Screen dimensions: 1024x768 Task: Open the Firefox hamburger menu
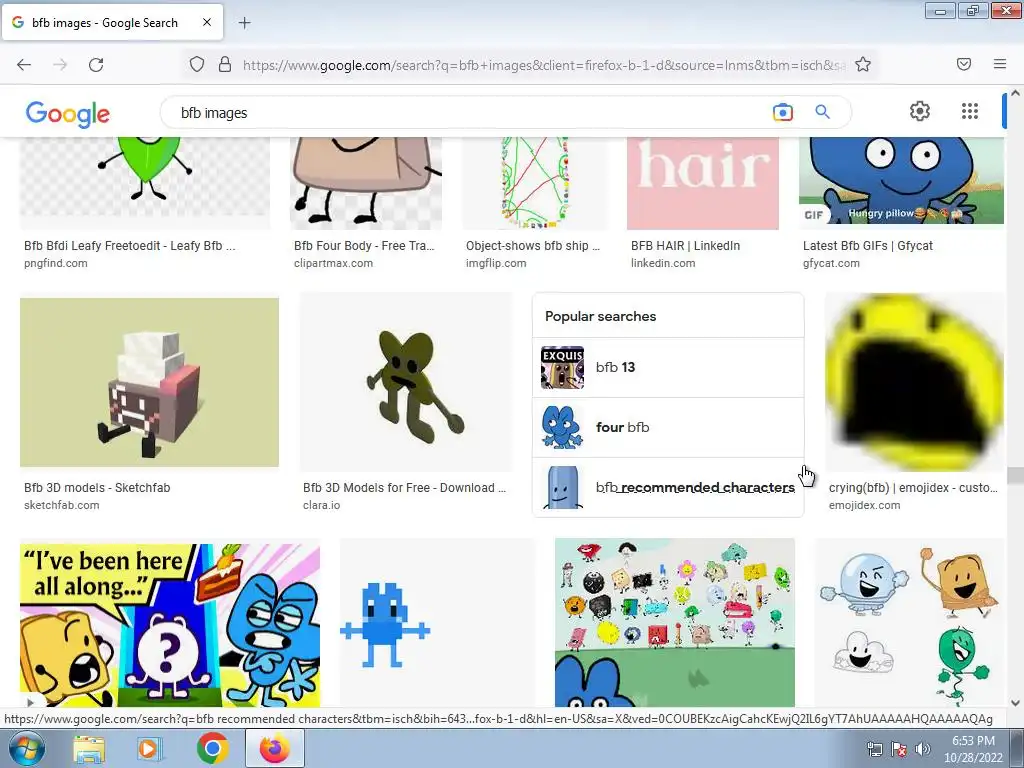(x=1000, y=64)
